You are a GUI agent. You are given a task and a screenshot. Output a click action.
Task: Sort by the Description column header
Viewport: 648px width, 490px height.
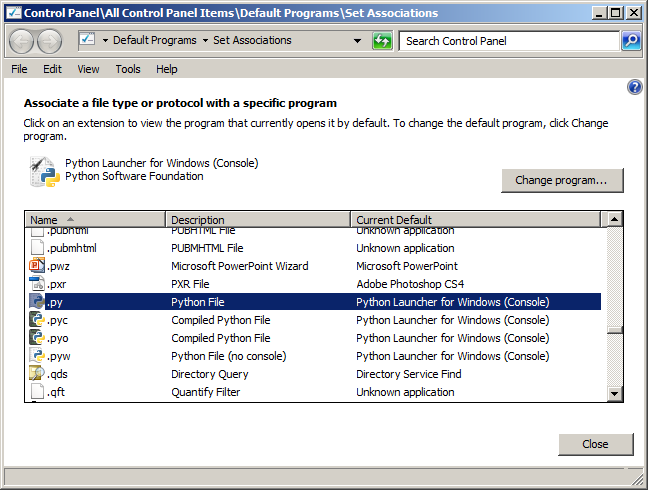point(258,219)
